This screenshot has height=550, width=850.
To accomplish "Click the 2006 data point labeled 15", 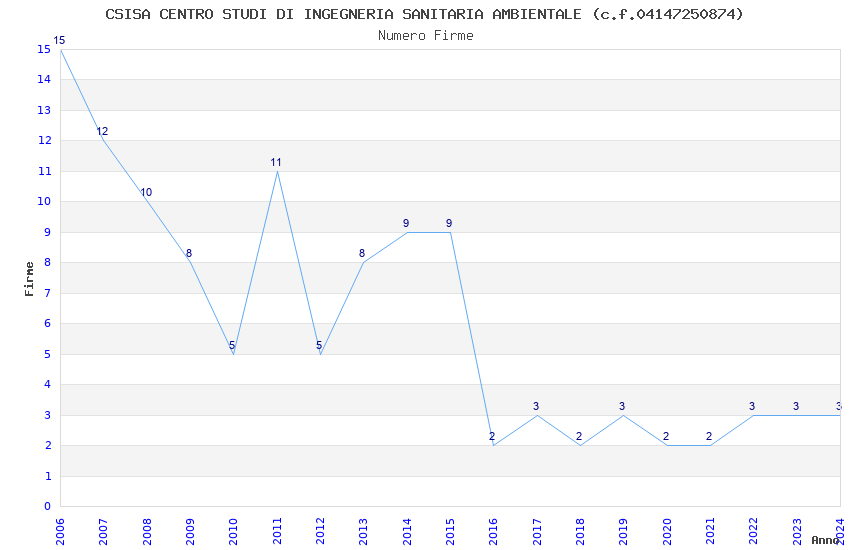I will pyautogui.click(x=60, y=49).
